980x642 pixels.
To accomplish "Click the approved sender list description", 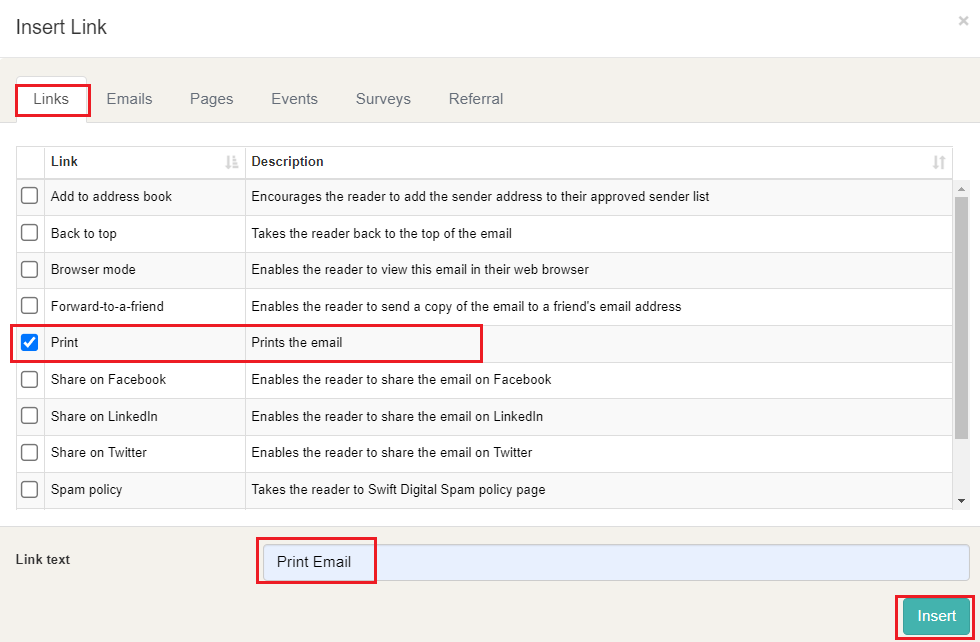I will click(x=480, y=196).
